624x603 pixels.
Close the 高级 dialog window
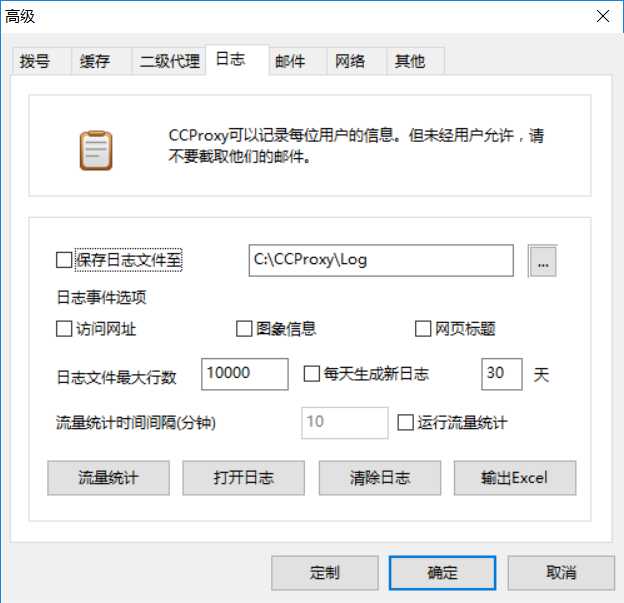pos(603,16)
